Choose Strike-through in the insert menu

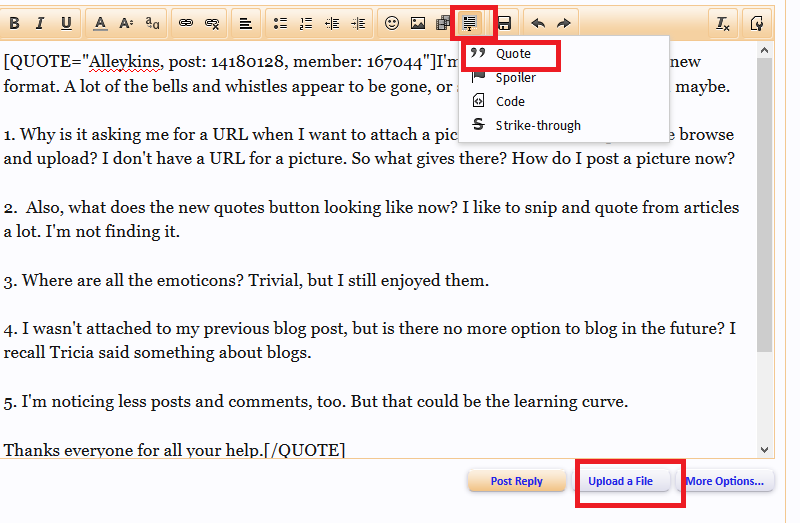click(x=537, y=125)
